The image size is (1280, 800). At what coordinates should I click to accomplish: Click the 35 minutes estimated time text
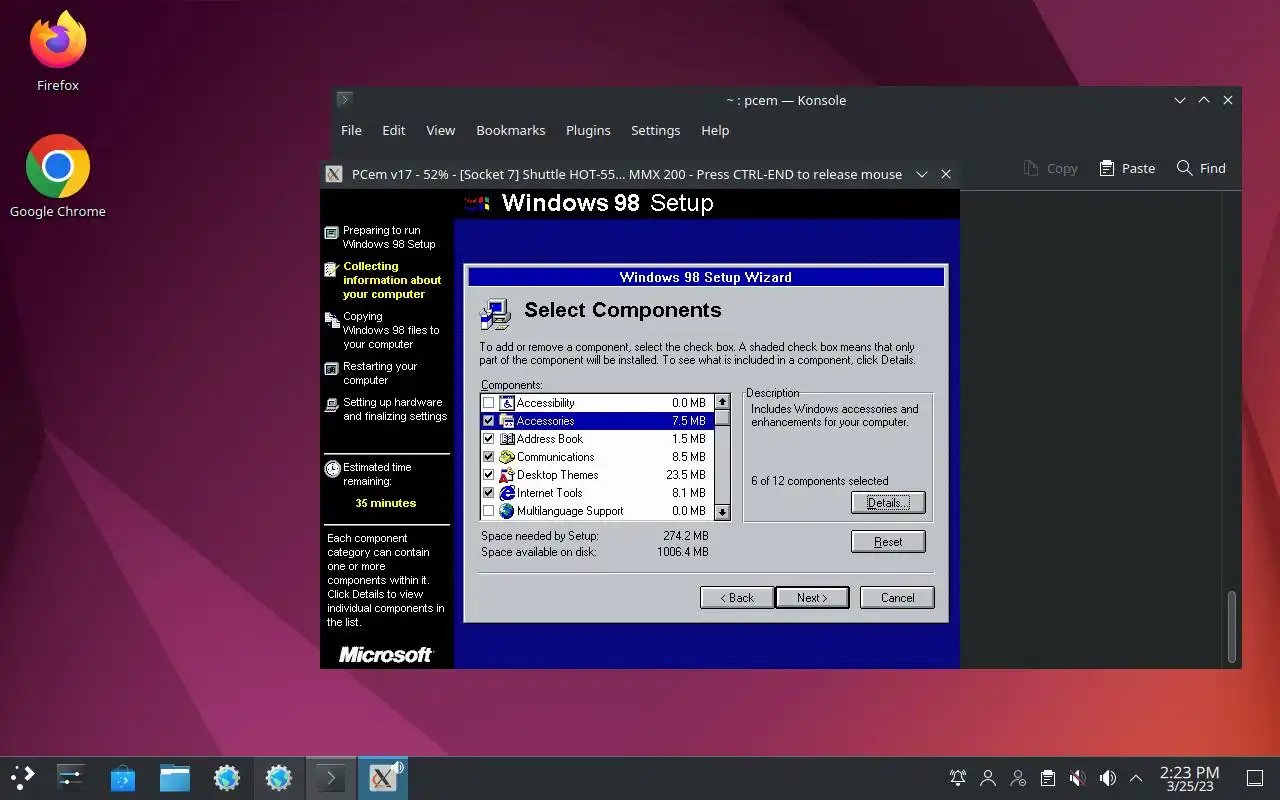pyautogui.click(x=385, y=503)
